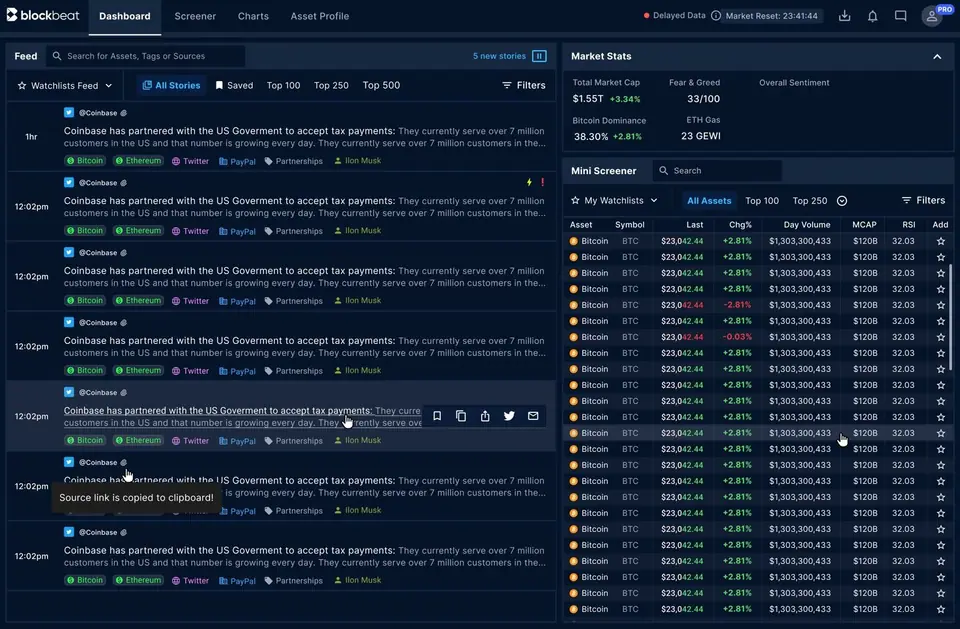Open the chat messages icon in the top bar

click(x=901, y=16)
